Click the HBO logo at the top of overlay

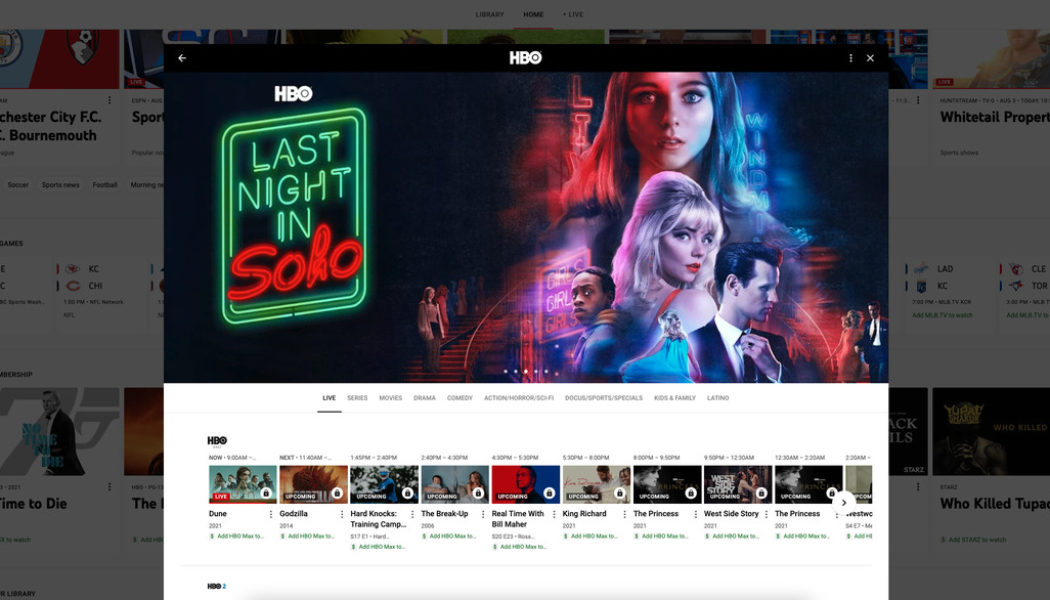pyautogui.click(x=527, y=58)
